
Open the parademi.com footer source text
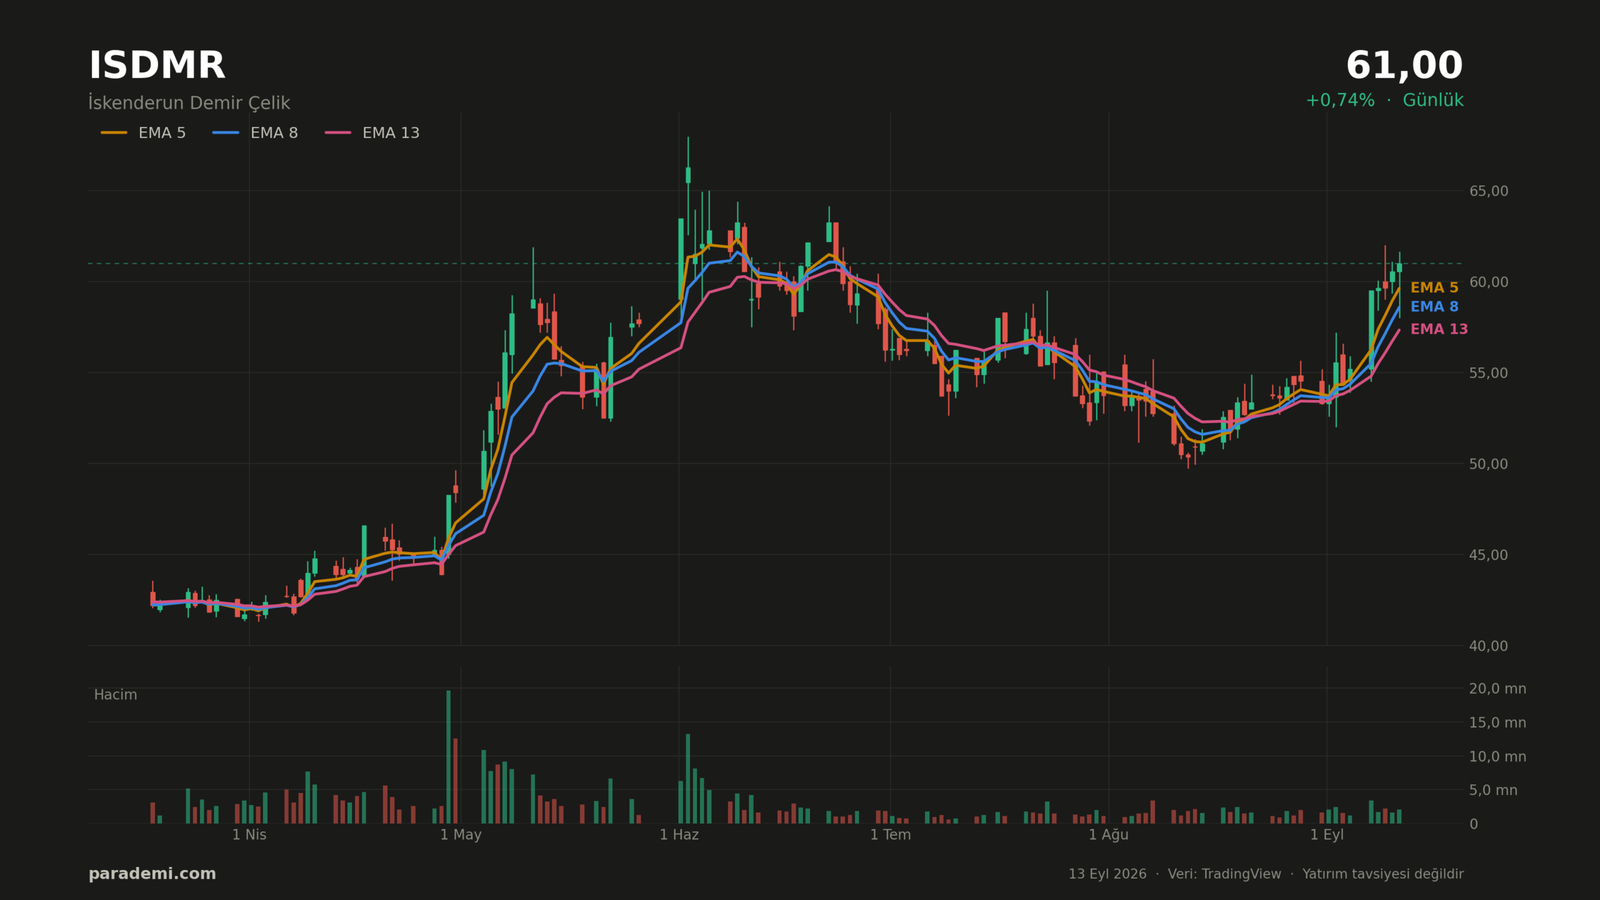[152, 874]
